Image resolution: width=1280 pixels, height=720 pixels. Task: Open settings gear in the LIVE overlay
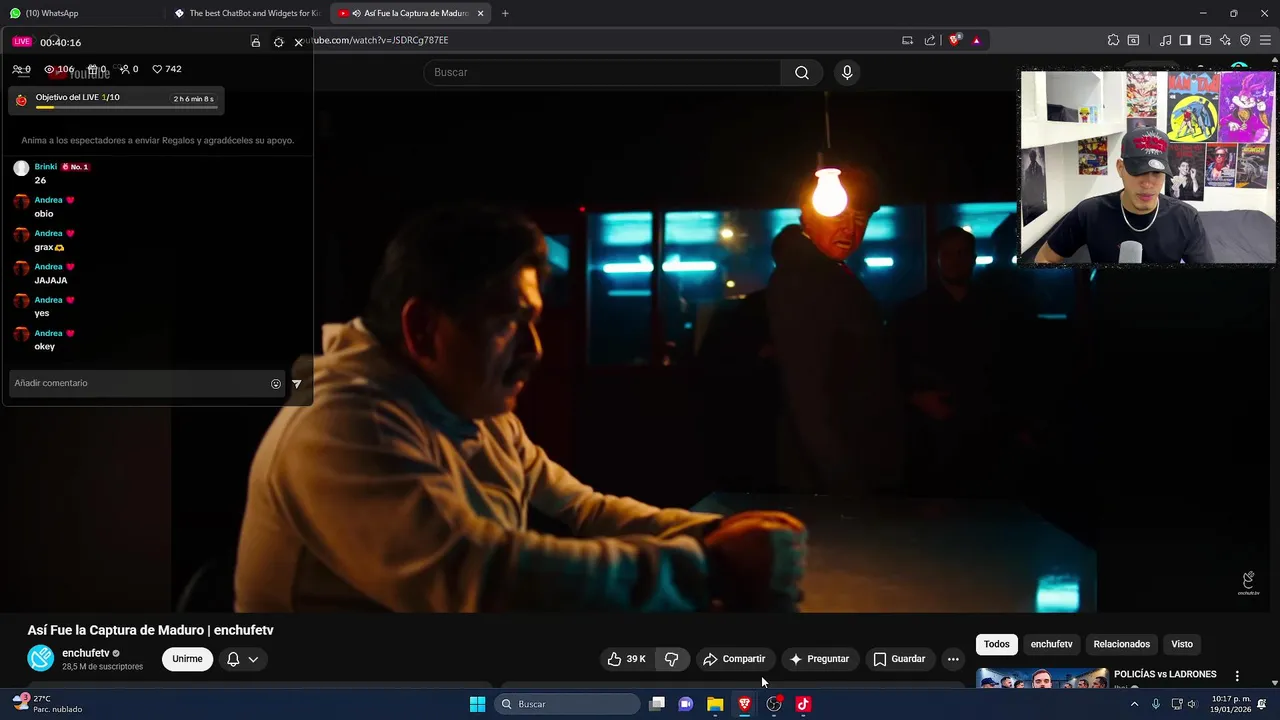point(278,42)
